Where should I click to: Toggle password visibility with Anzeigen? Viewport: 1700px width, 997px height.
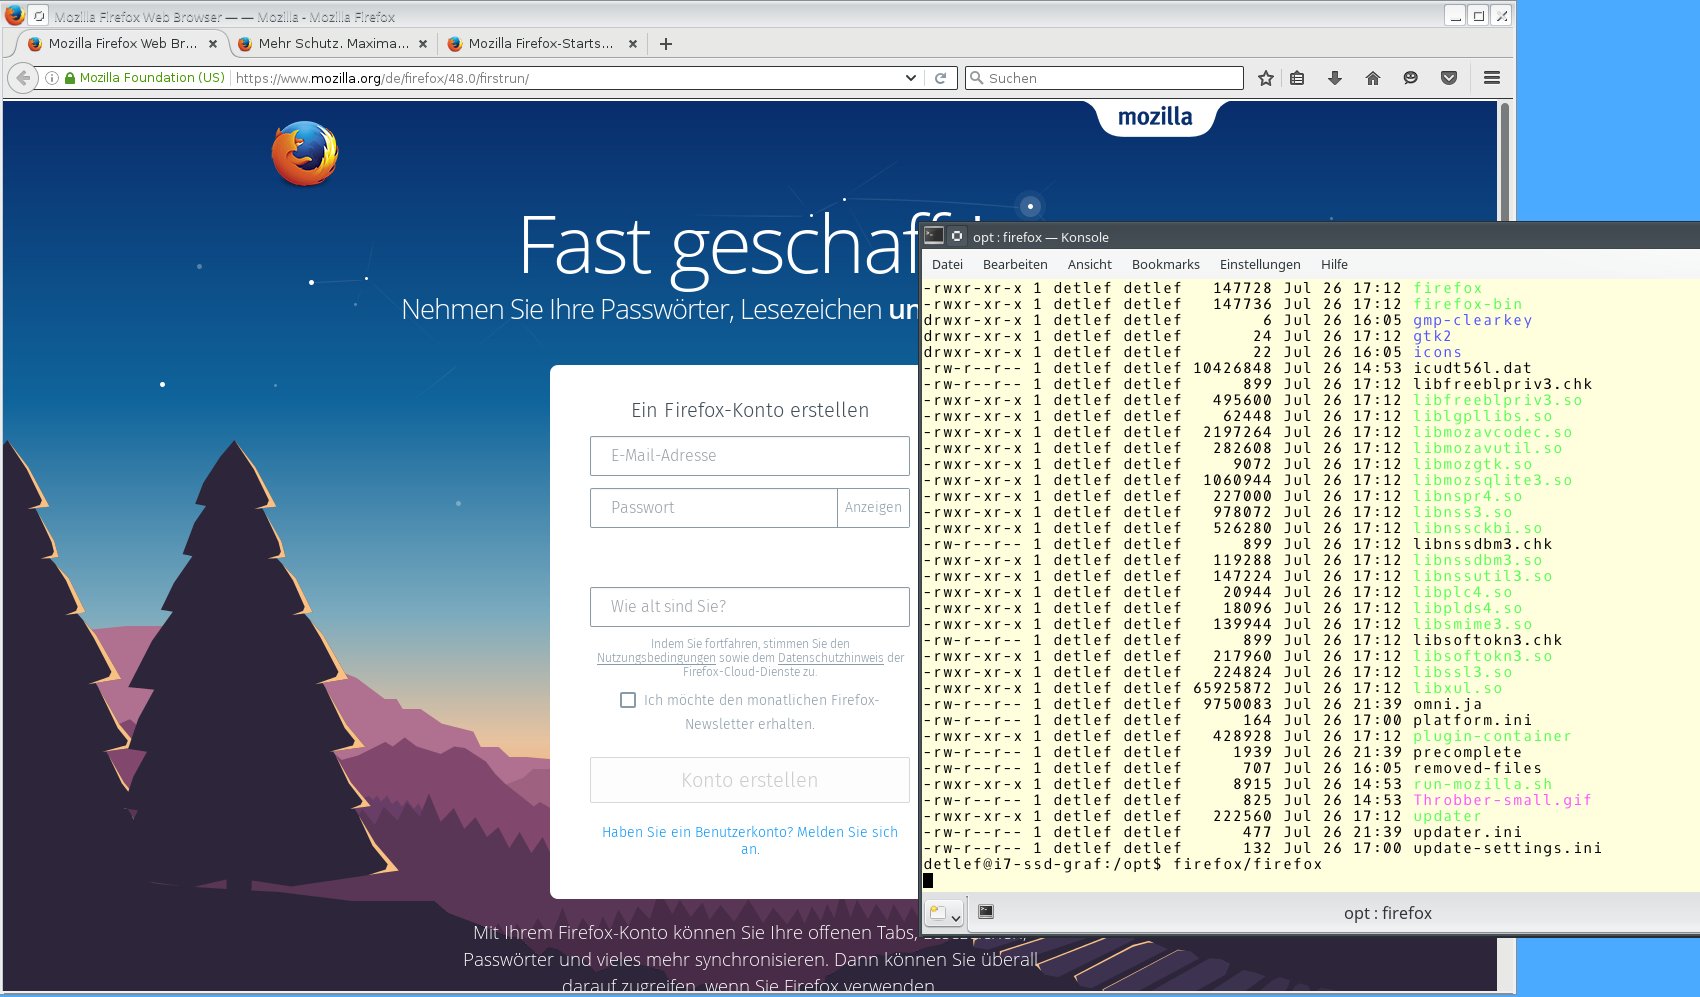872,508
